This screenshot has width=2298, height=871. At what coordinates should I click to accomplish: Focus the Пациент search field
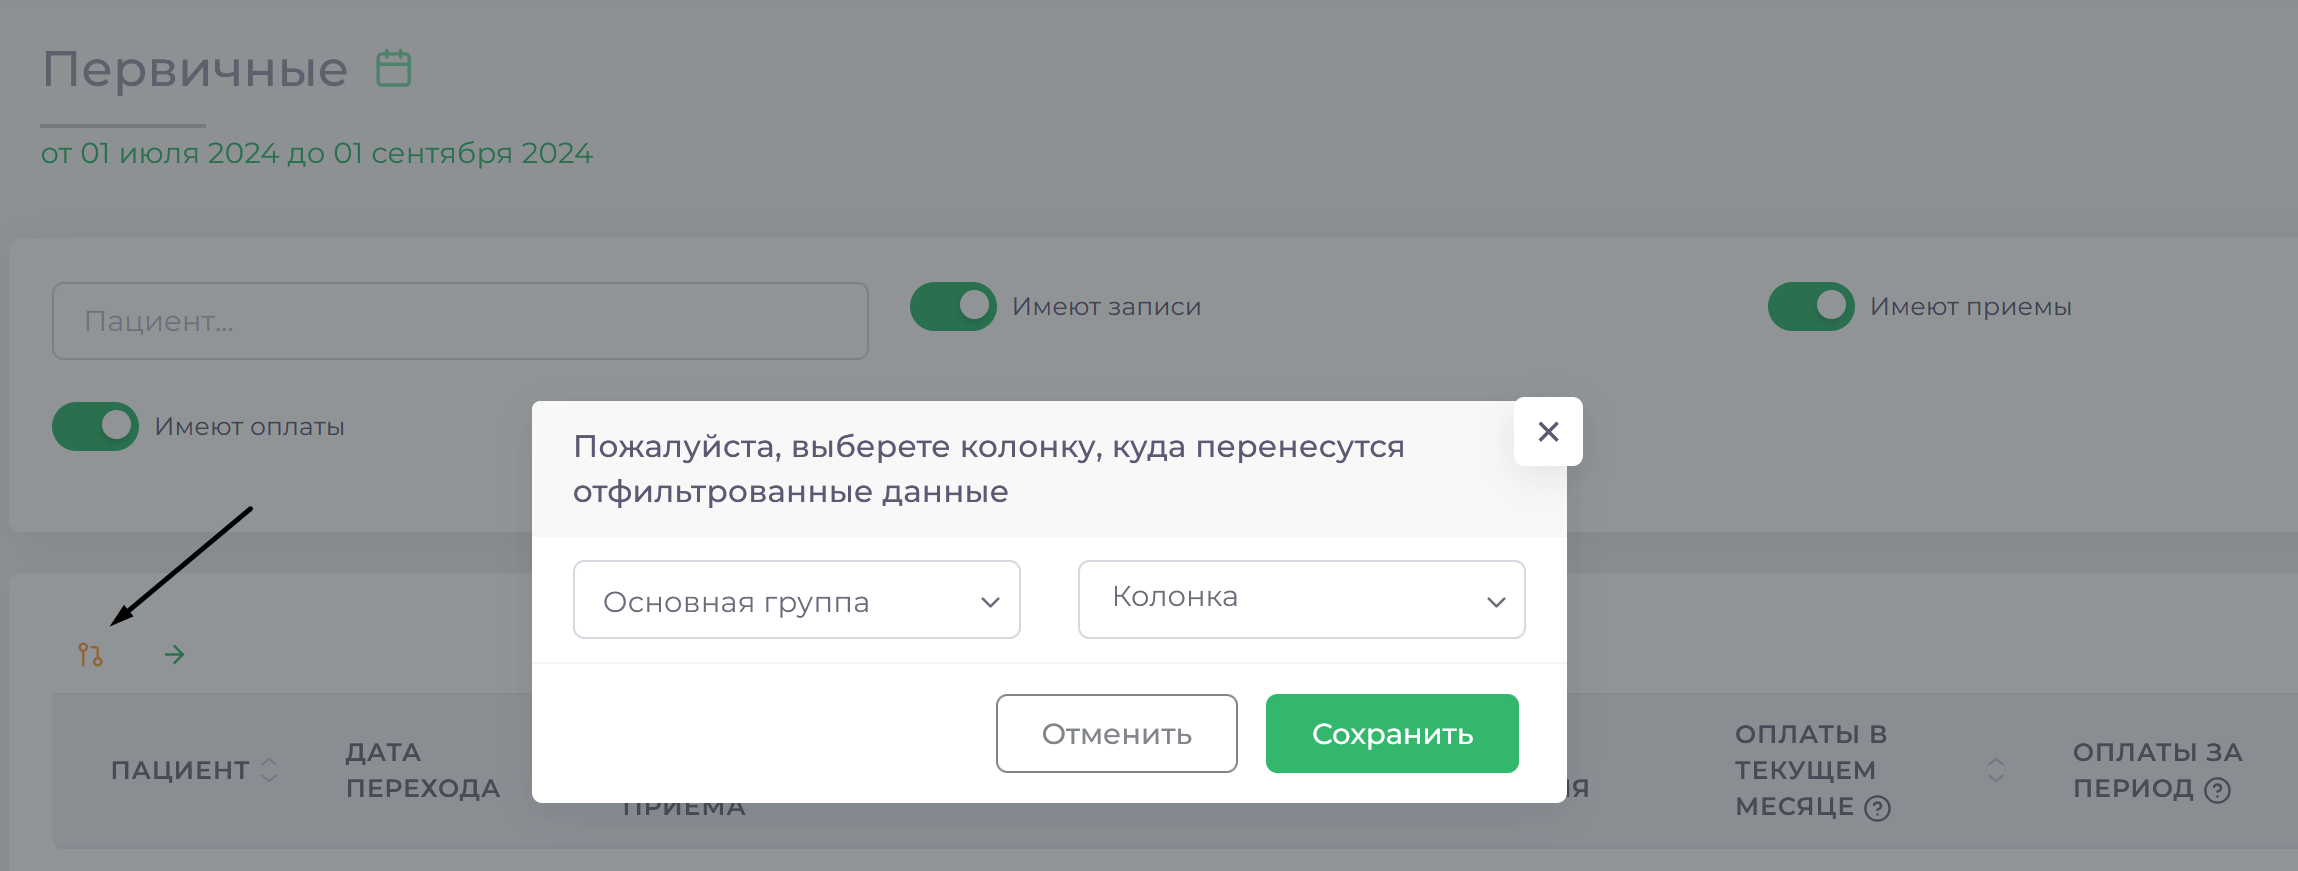coord(460,321)
